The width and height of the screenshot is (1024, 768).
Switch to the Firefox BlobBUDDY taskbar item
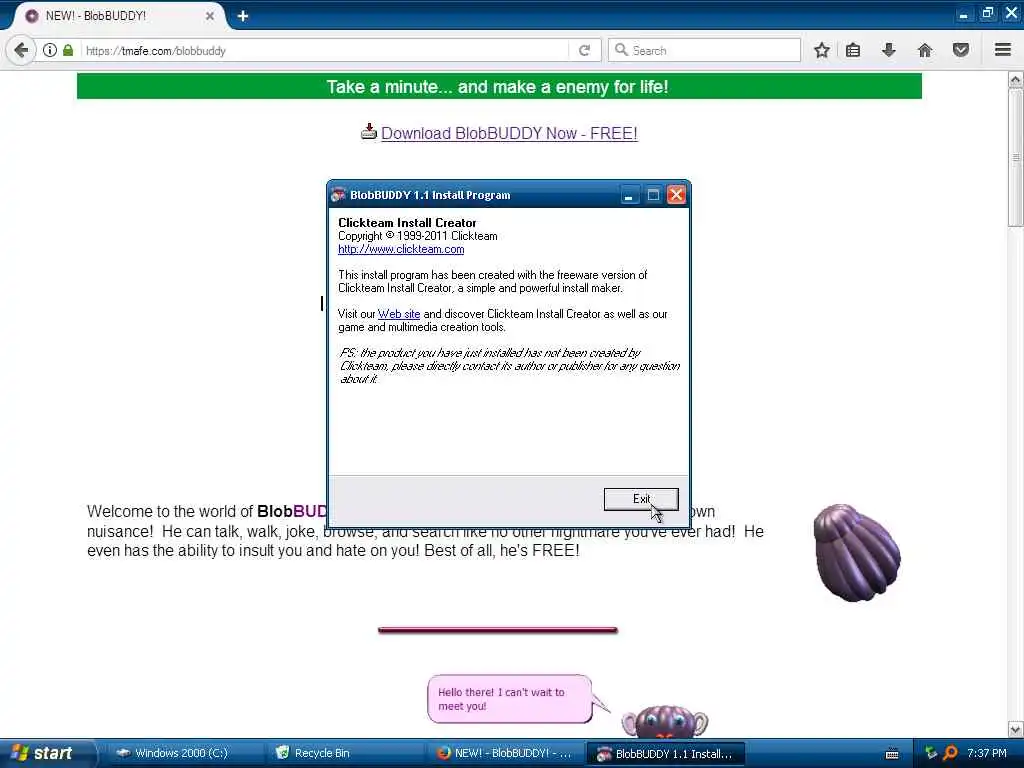click(504, 753)
